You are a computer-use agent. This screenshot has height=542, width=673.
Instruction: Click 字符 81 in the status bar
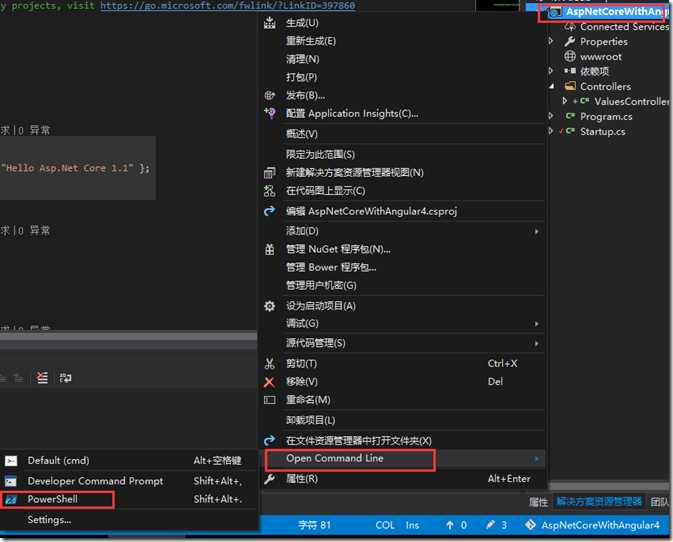(314, 525)
